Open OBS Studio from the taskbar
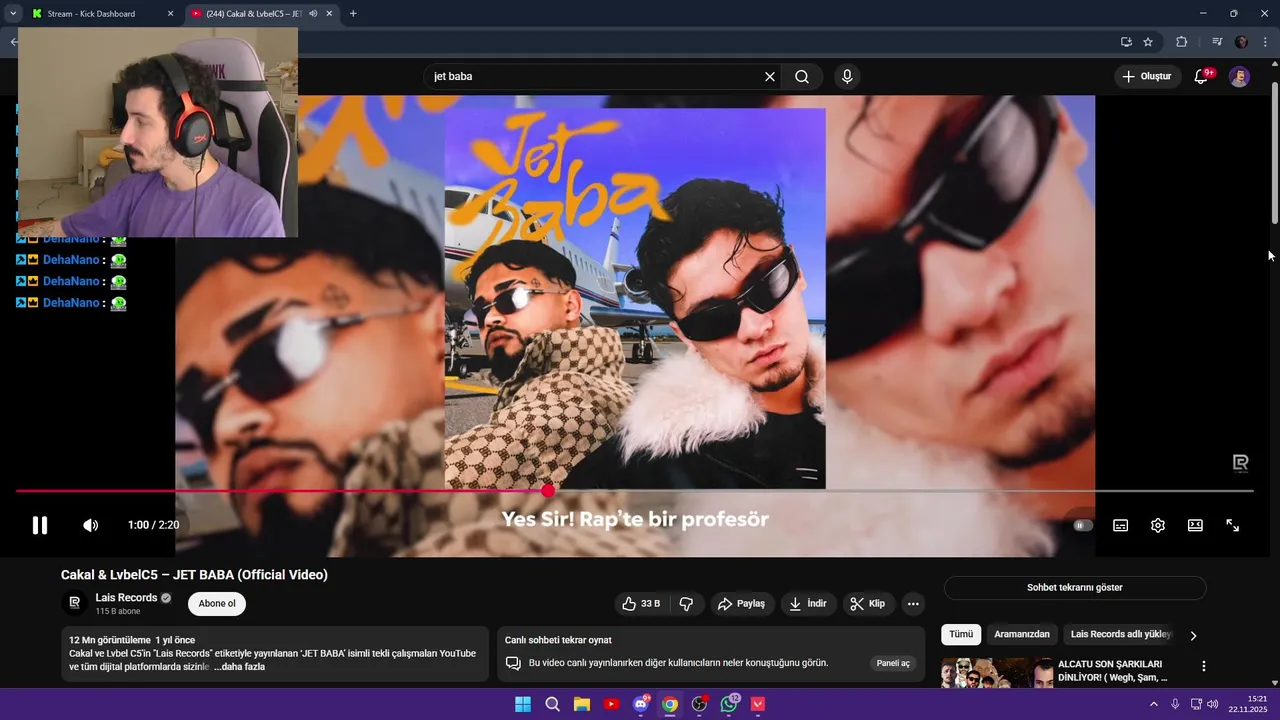Screen dimensions: 1280x720 tap(700, 704)
